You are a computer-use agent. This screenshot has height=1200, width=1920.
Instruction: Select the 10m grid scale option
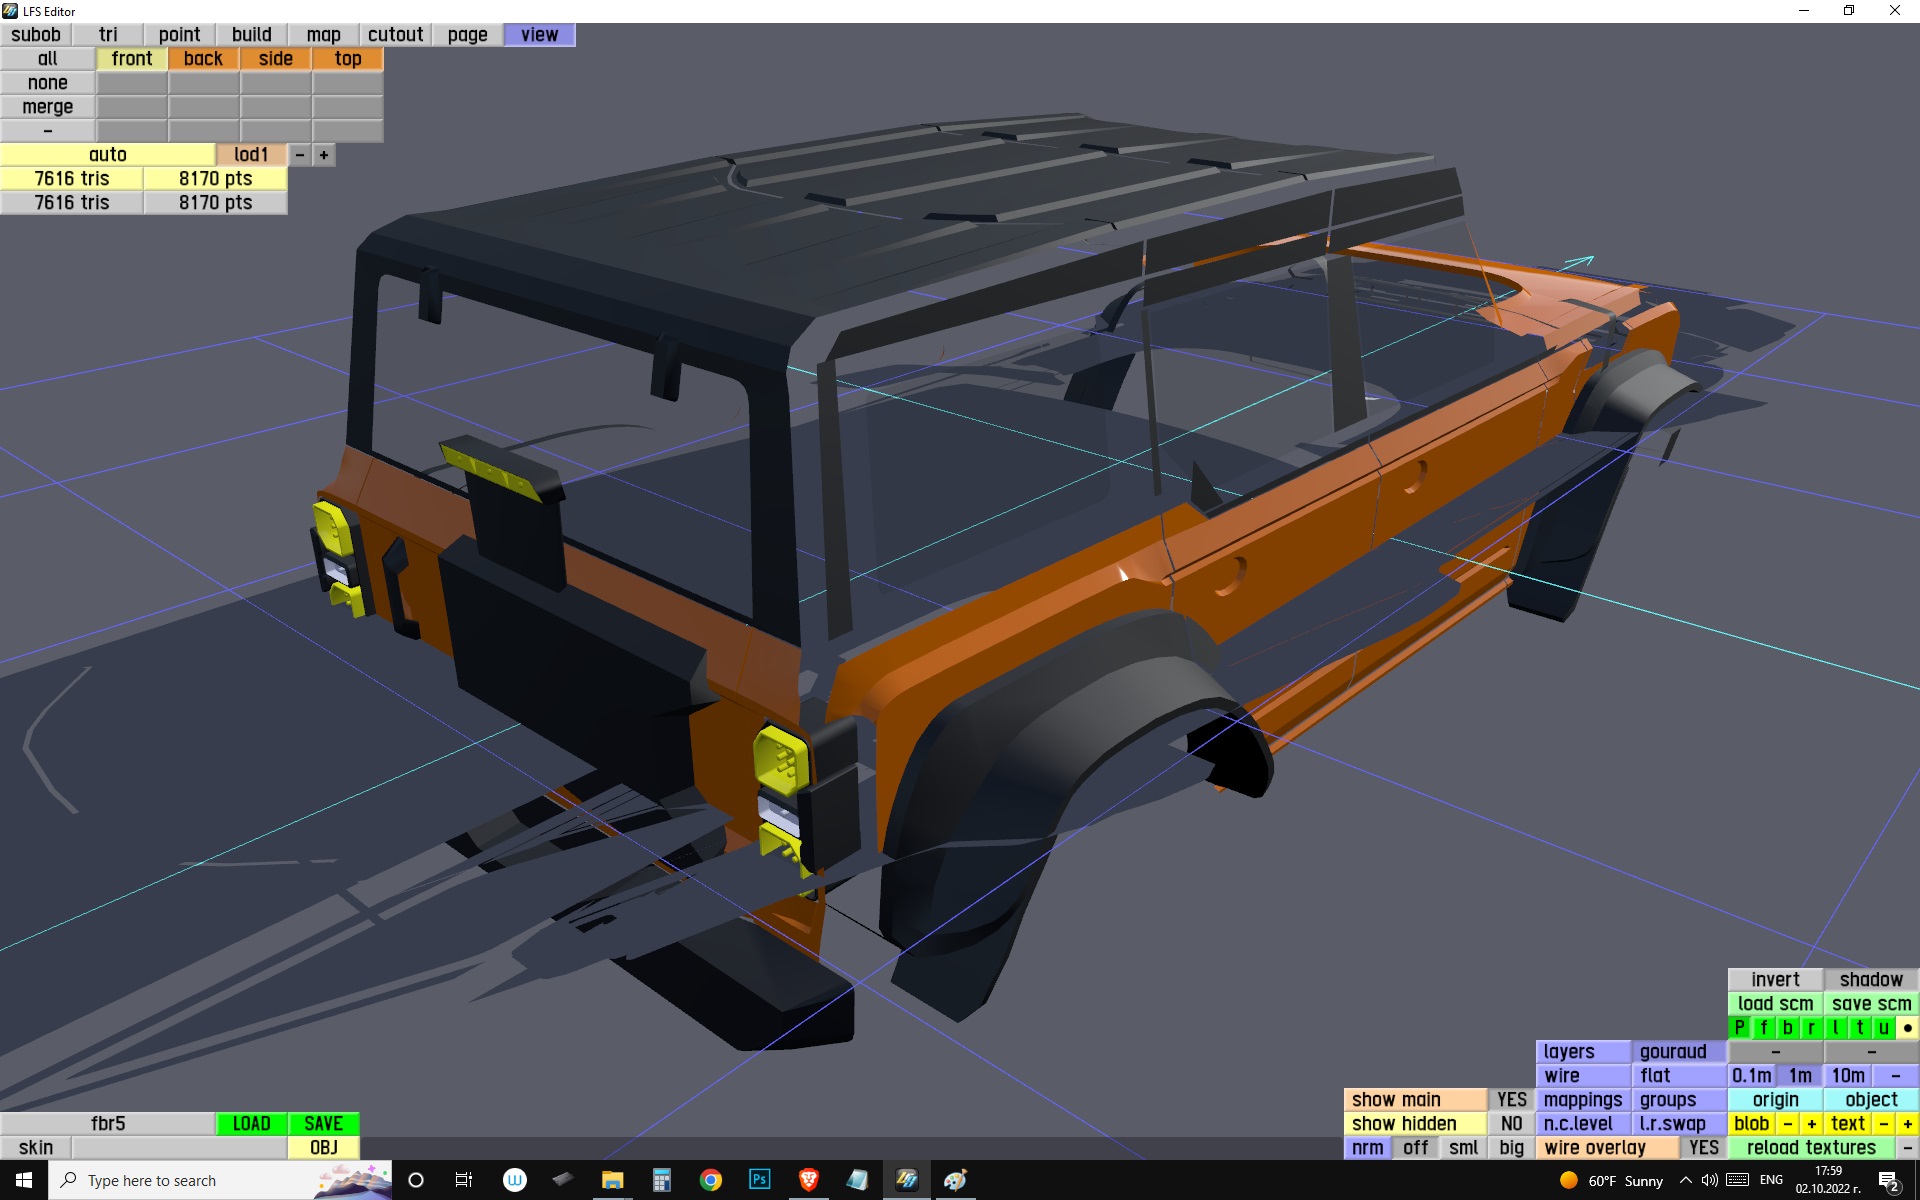click(x=1847, y=1075)
